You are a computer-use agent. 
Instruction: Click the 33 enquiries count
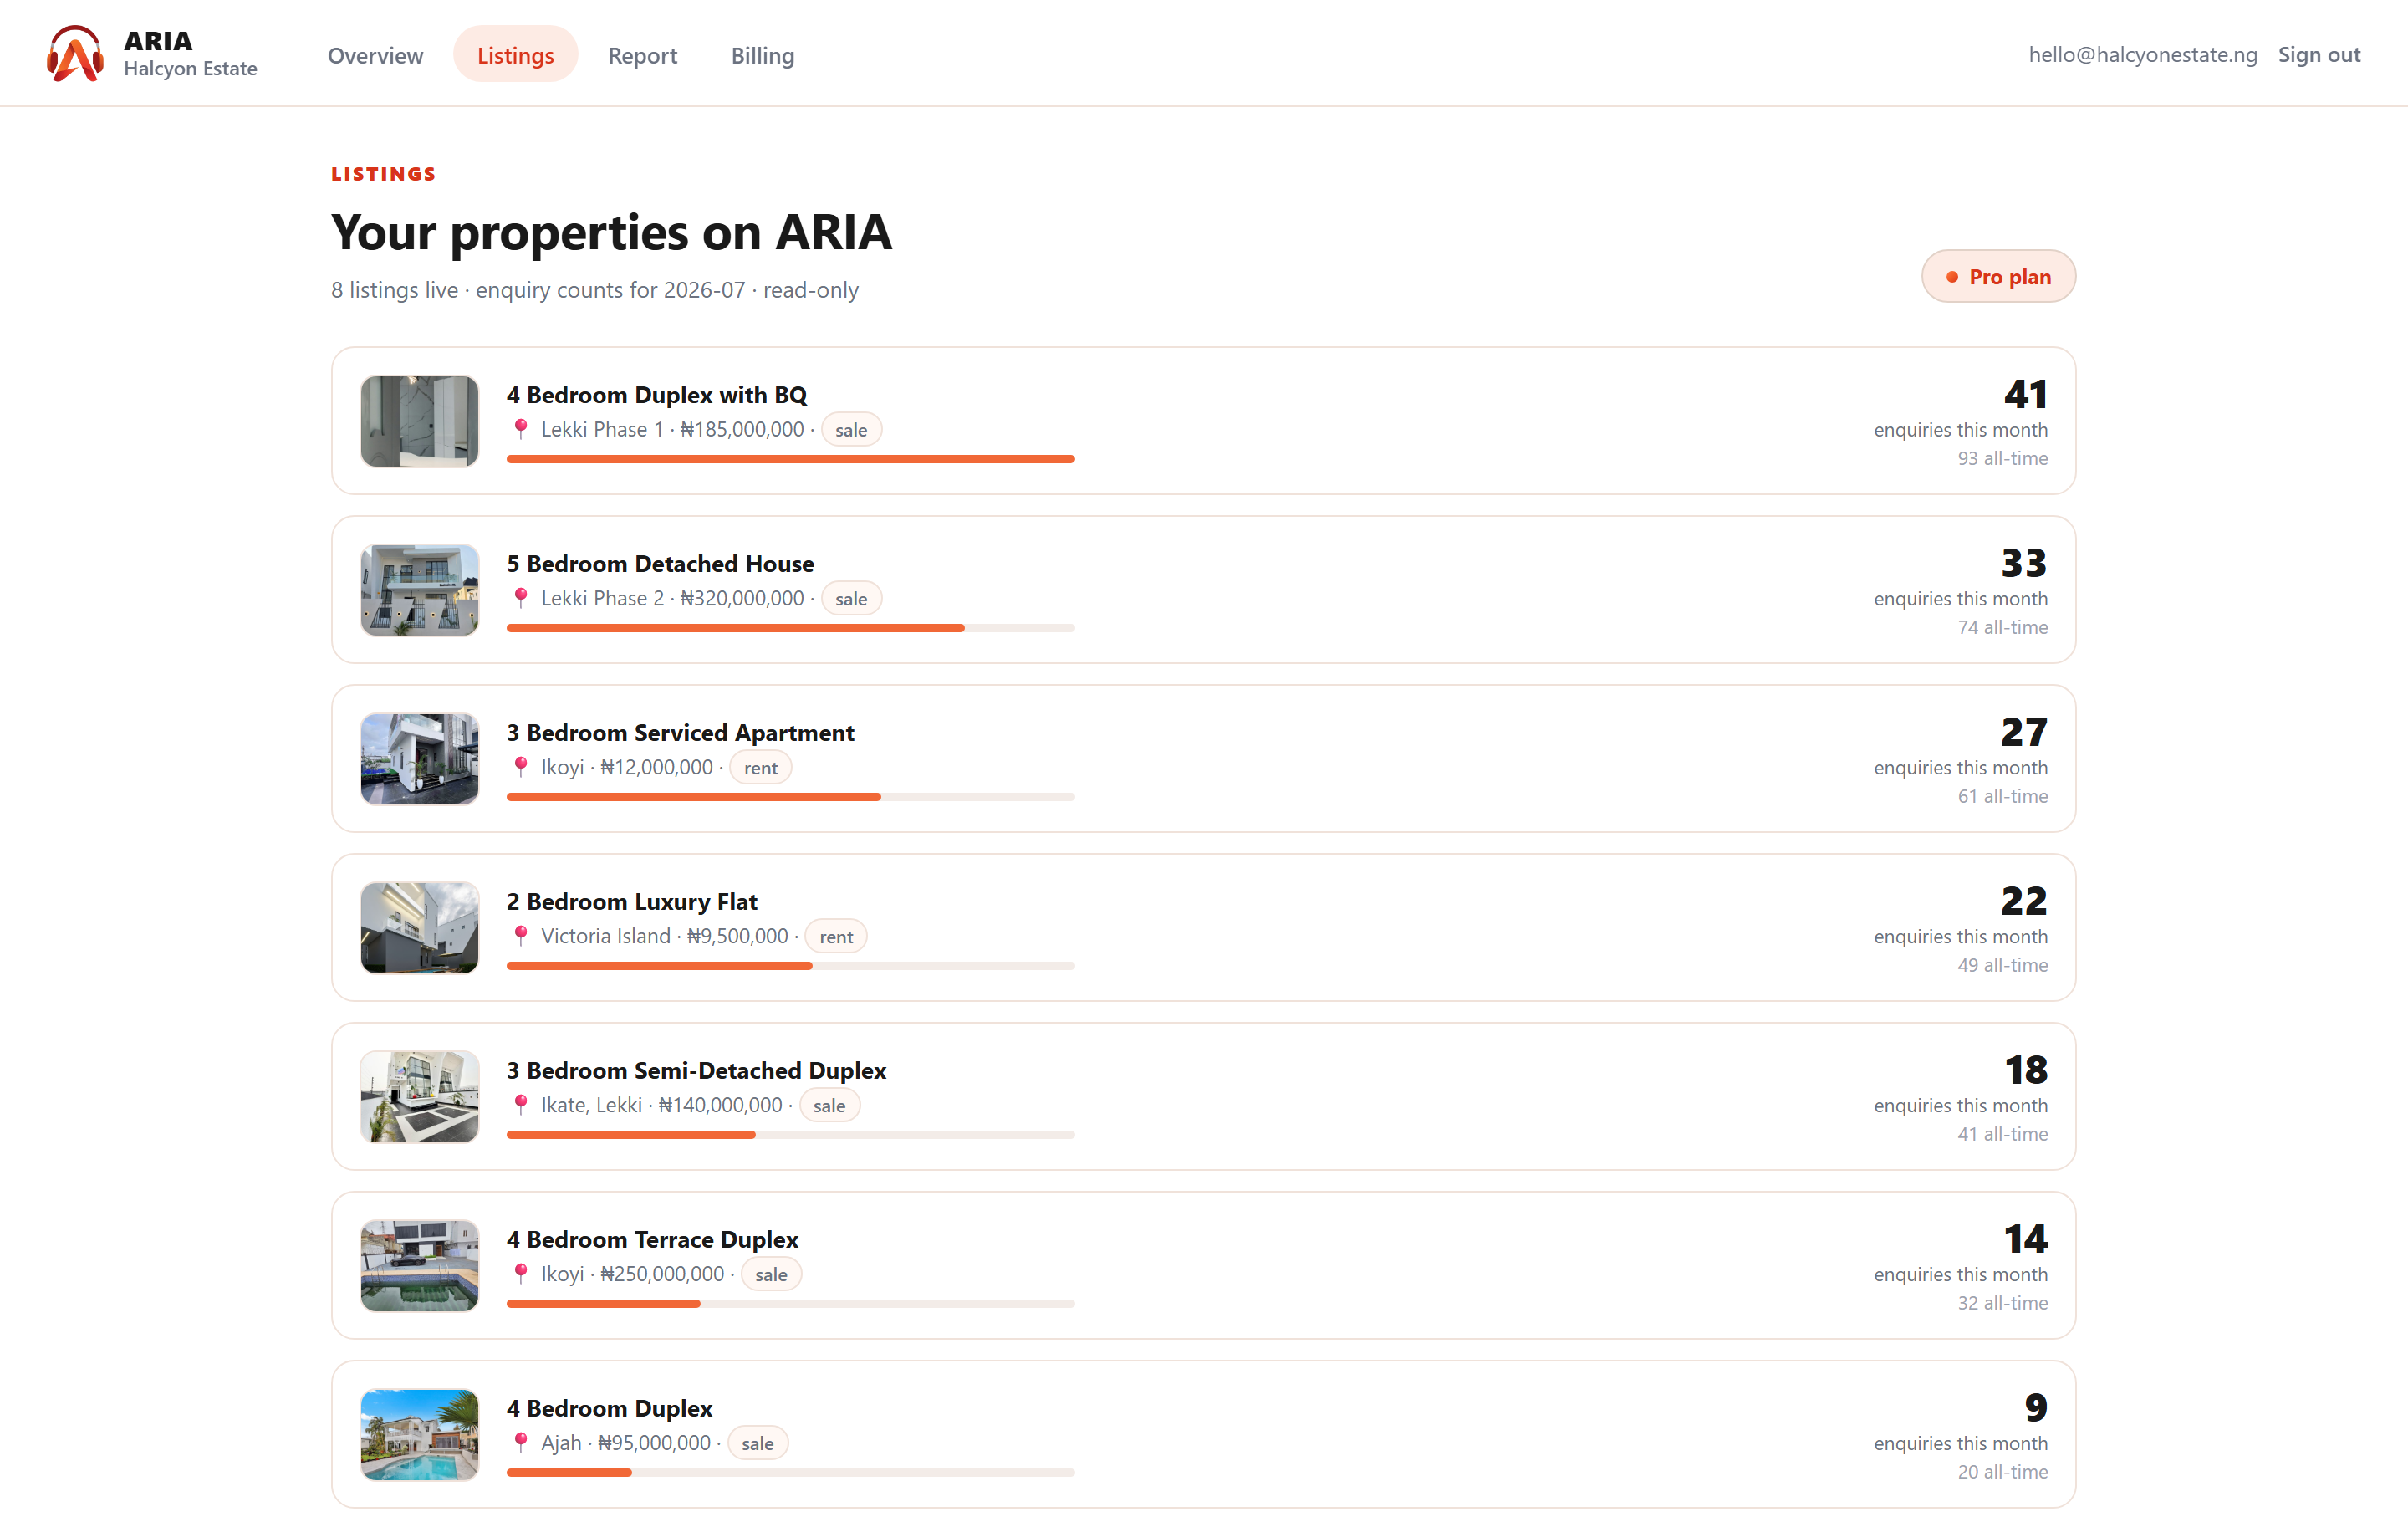pyautogui.click(x=2024, y=563)
